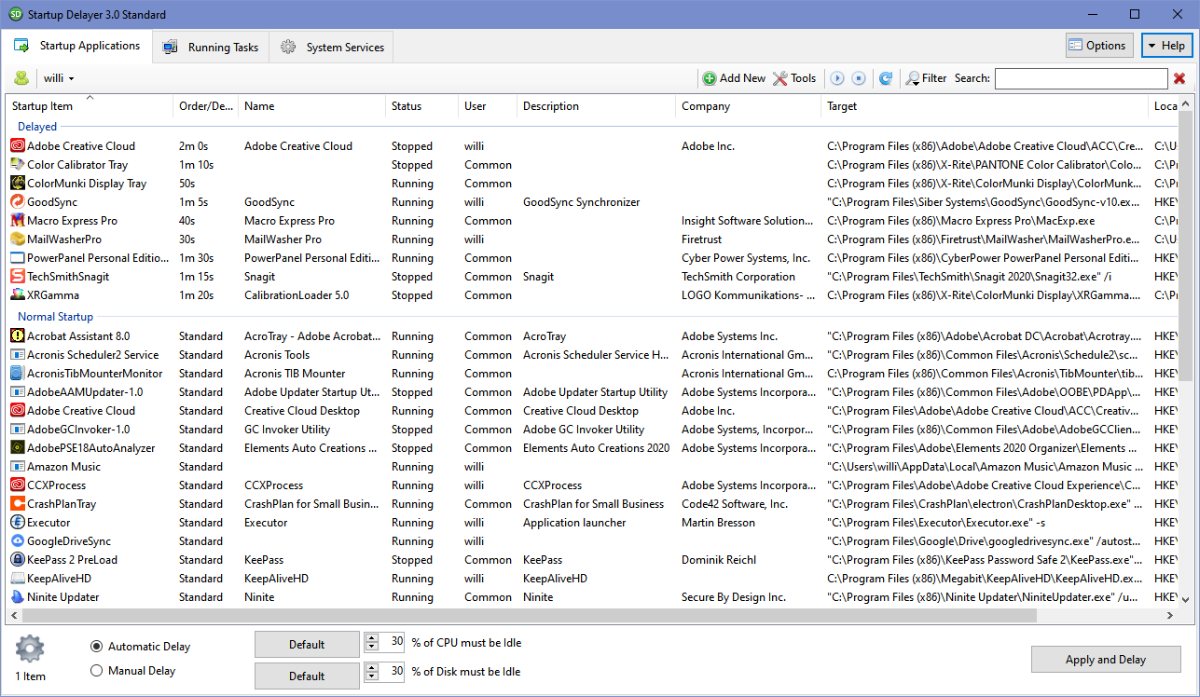Select the Automatic Delay radio button
1200x697 pixels.
97,646
